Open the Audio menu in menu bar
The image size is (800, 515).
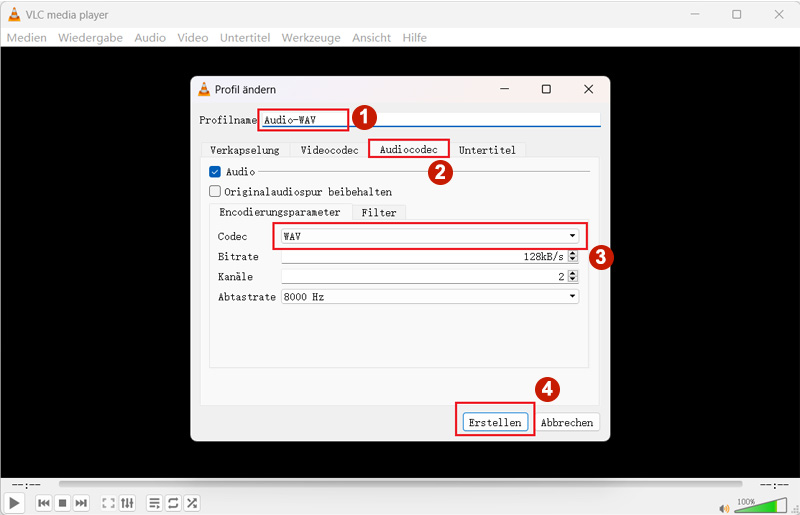[x=150, y=38]
